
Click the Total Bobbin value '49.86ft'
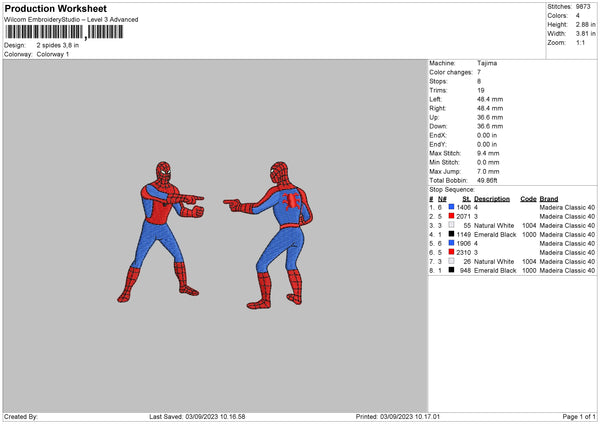pyautogui.click(x=487, y=180)
